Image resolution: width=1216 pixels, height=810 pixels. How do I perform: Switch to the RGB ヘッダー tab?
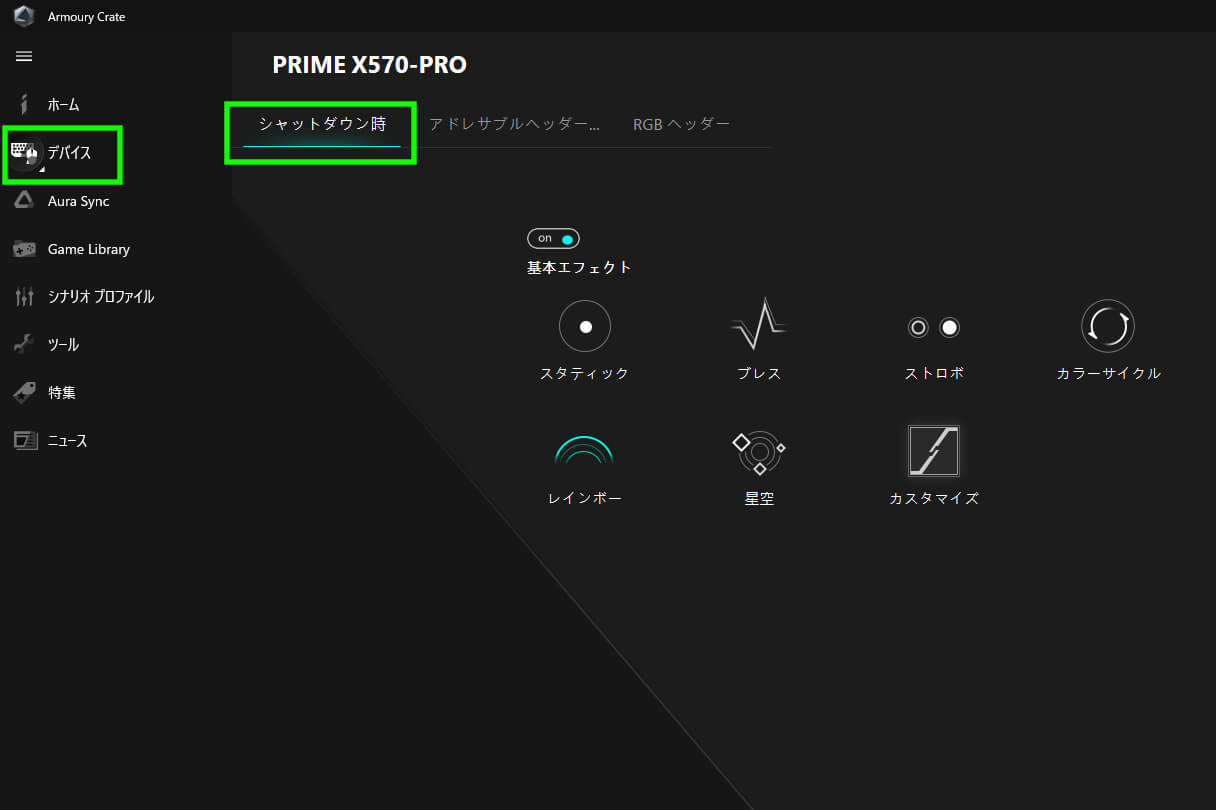tap(682, 124)
